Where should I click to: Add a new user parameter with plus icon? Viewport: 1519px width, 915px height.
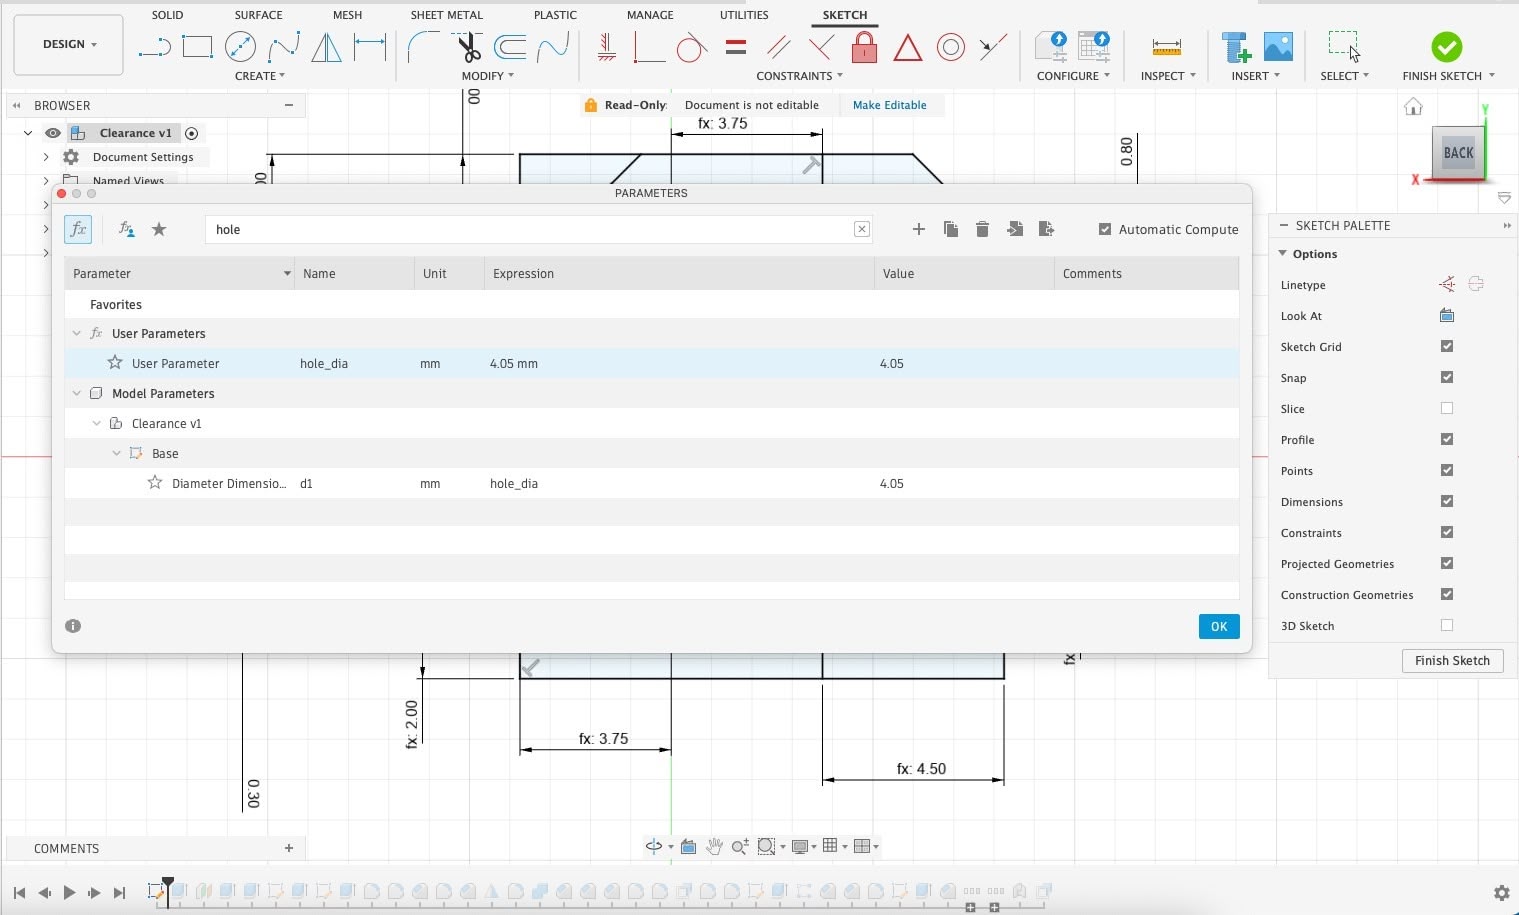[918, 229]
